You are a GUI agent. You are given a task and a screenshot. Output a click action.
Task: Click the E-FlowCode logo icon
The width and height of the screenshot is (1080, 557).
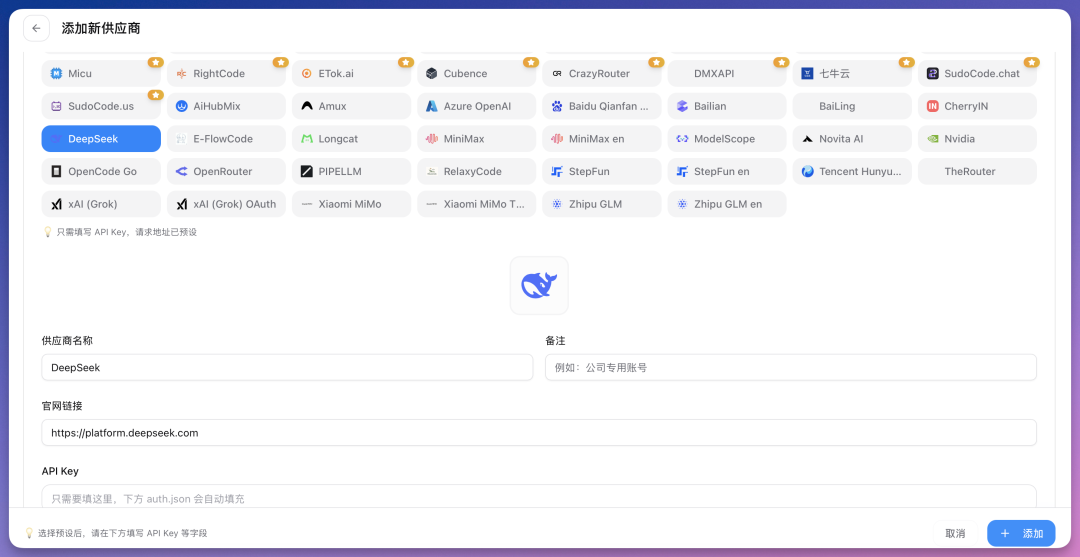tap(181, 138)
